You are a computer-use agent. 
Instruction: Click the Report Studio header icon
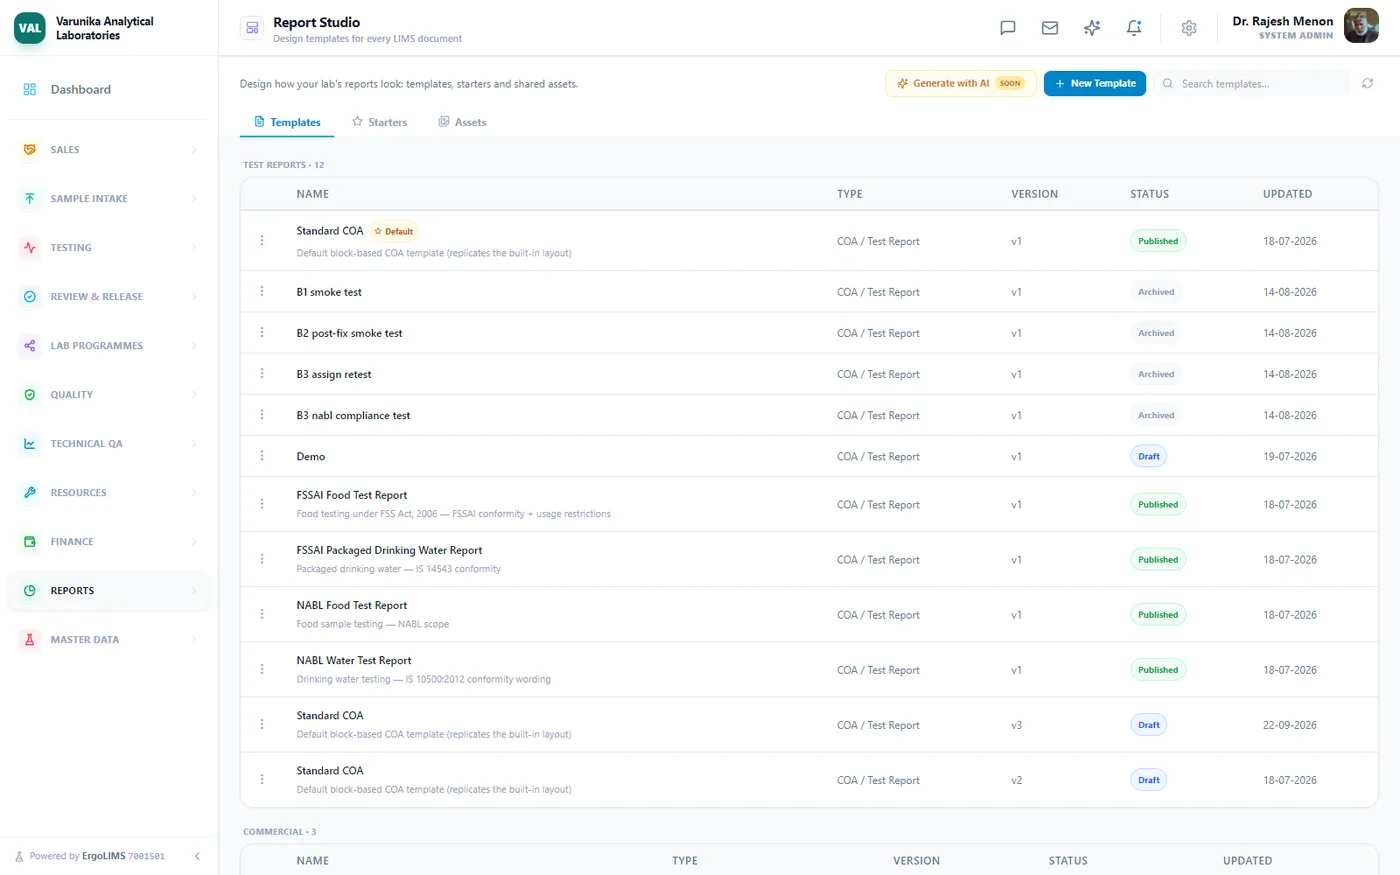252,28
